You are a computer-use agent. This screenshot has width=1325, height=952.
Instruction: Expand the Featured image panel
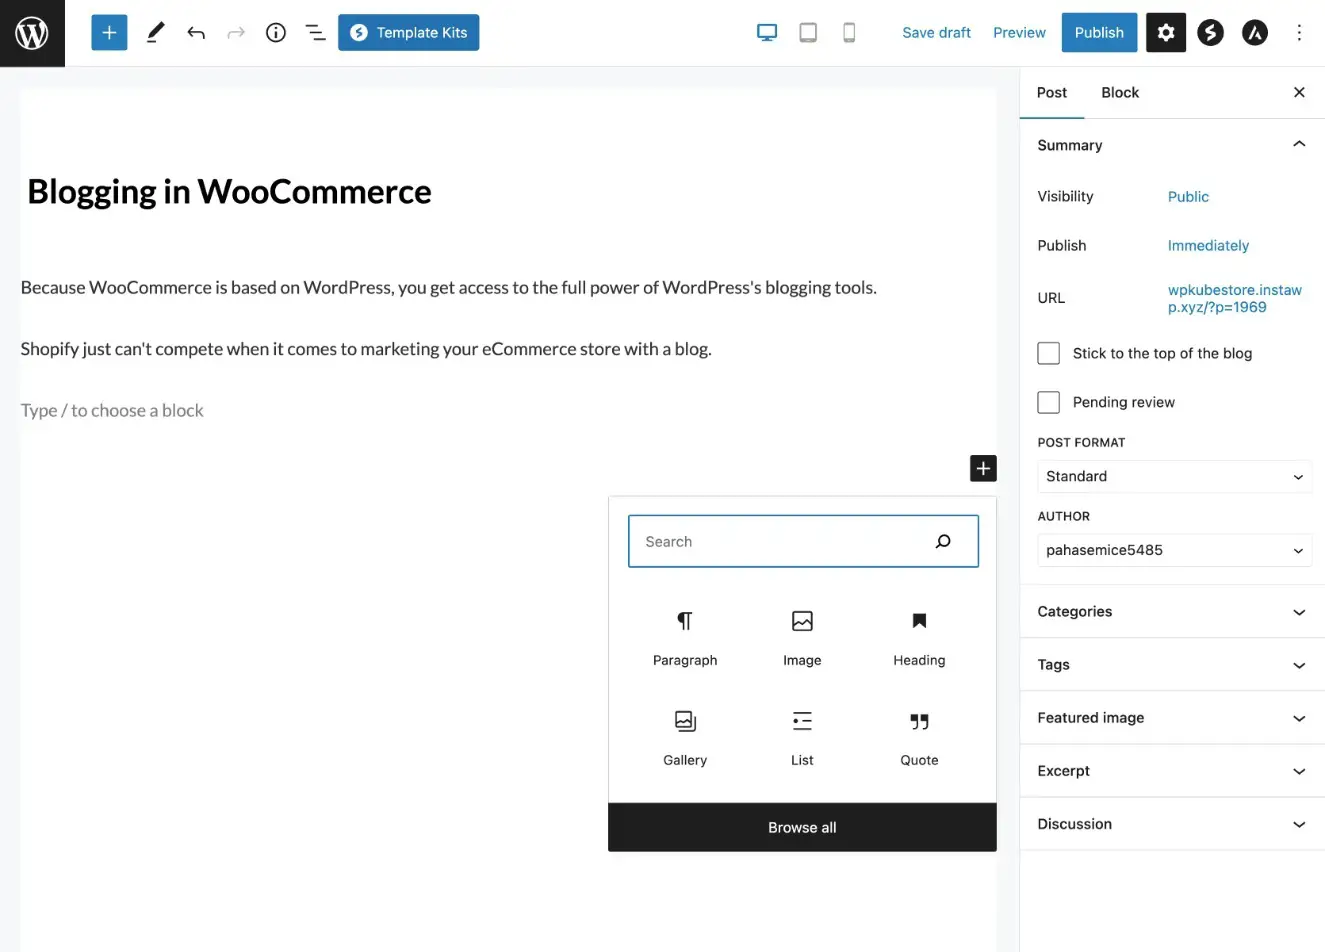[x=1172, y=718]
